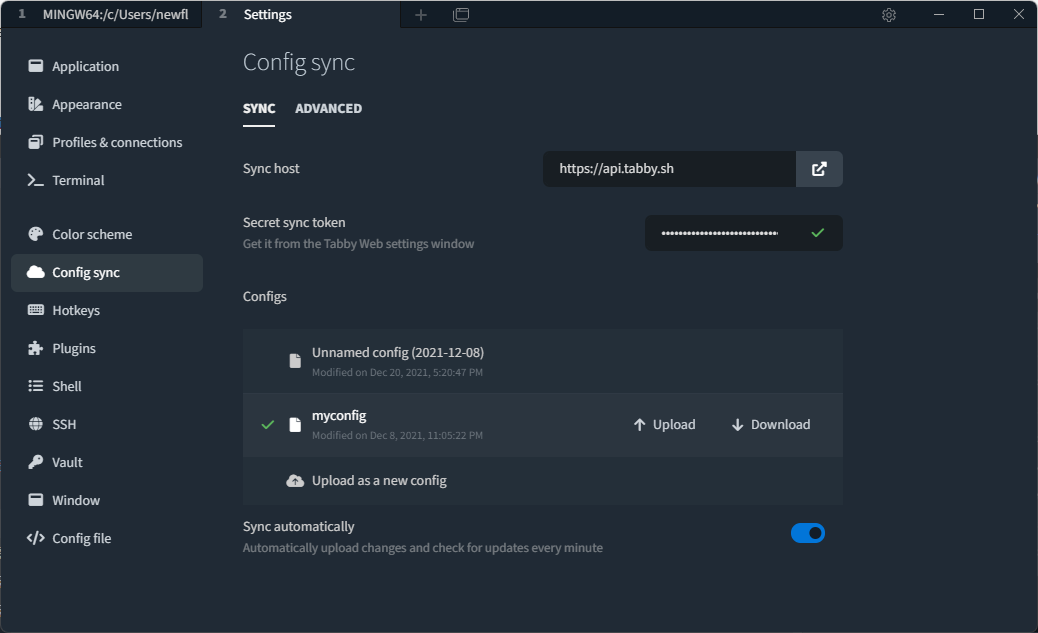
Task: Click the myconfig active green checkmark
Action: pos(267,425)
